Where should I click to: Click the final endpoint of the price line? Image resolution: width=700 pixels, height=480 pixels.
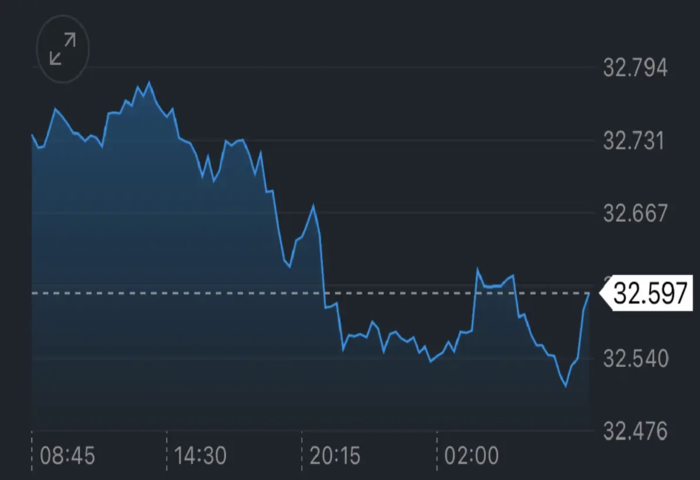pos(589,293)
